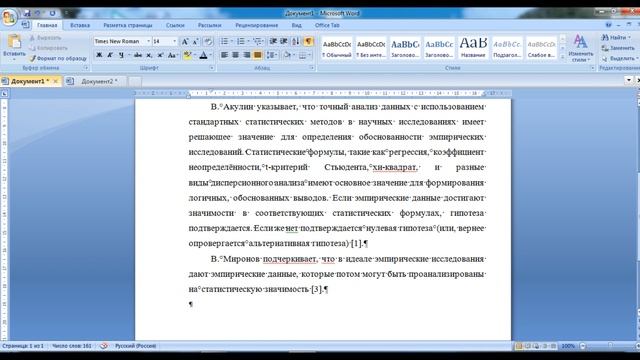Click Русский (Россия) language in status bar
This screenshot has width=640, height=360.
coord(136,346)
